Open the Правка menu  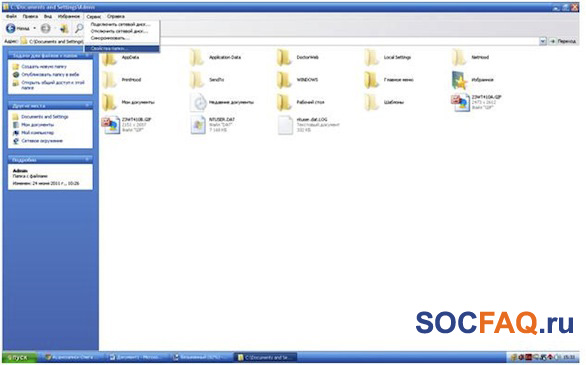click(x=30, y=16)
